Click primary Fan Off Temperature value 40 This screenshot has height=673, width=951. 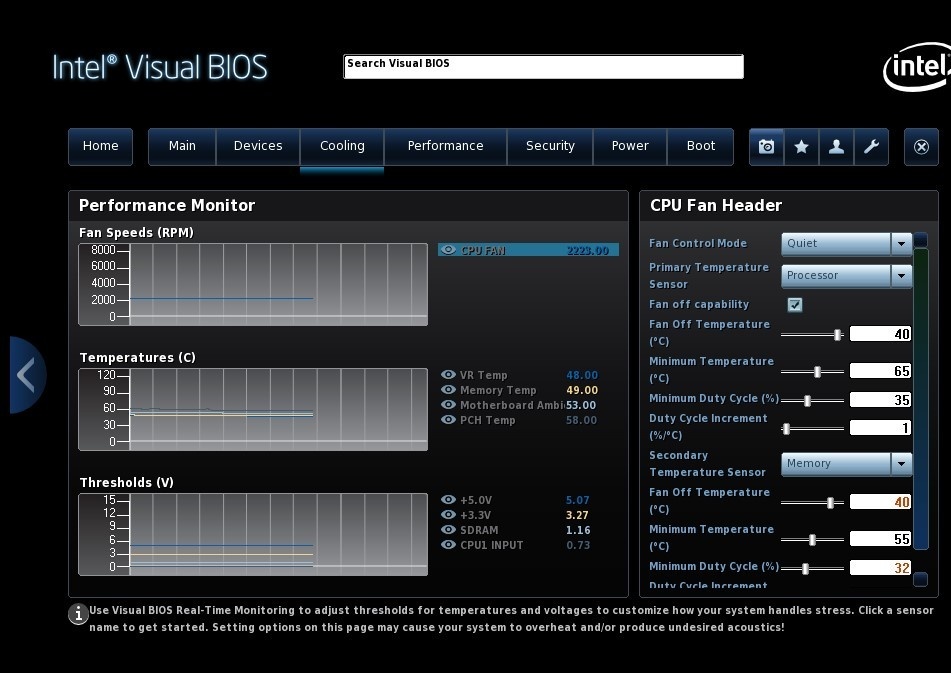click(881, 334)
